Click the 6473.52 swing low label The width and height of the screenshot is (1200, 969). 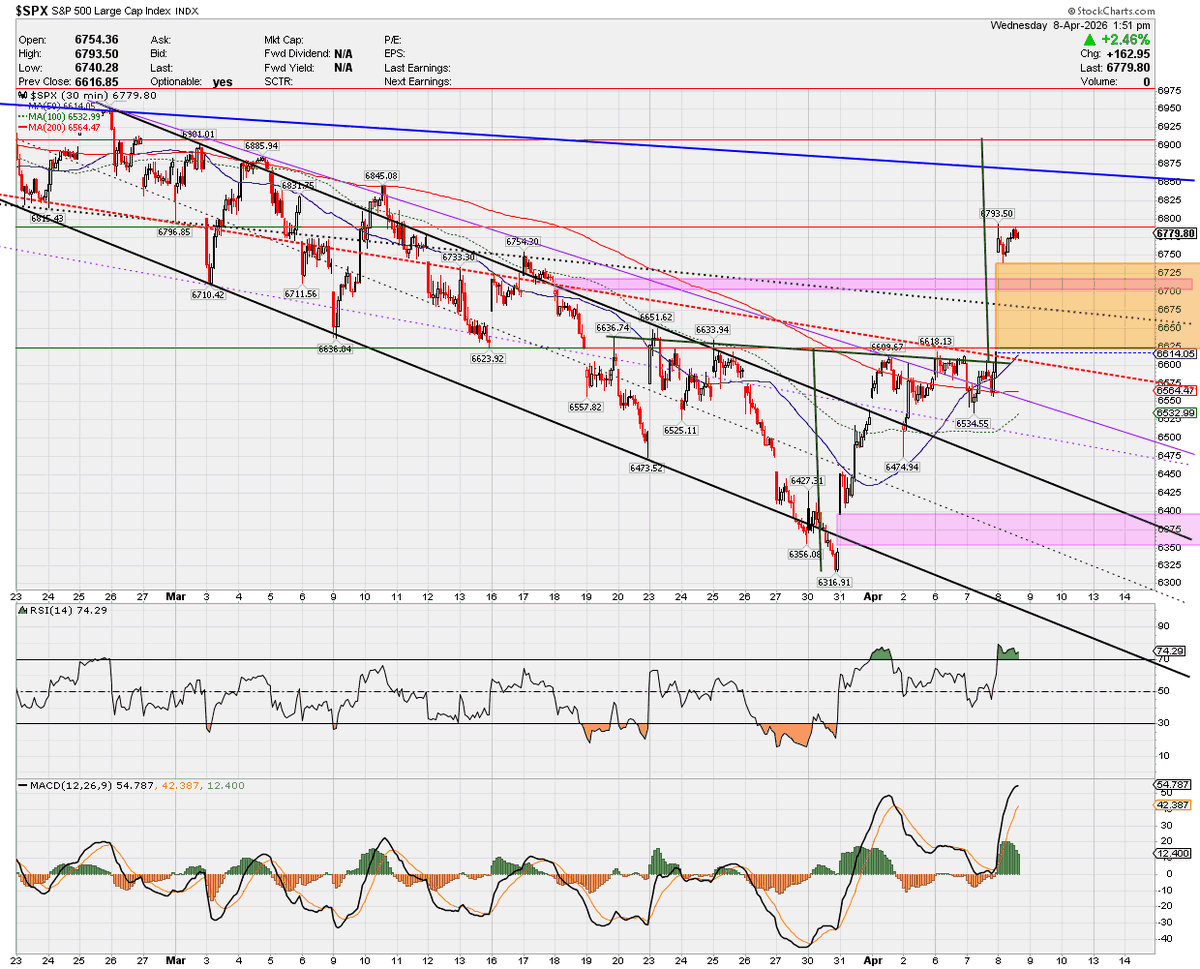coord(646,468)
